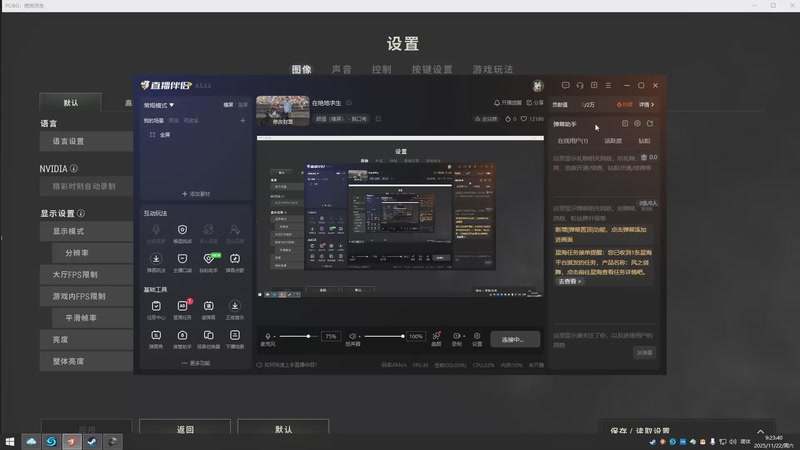Click the pop-out icon in 弹幕助手 header
The image size is (800, 450).
pyautogui.click(x=650, y=123)
